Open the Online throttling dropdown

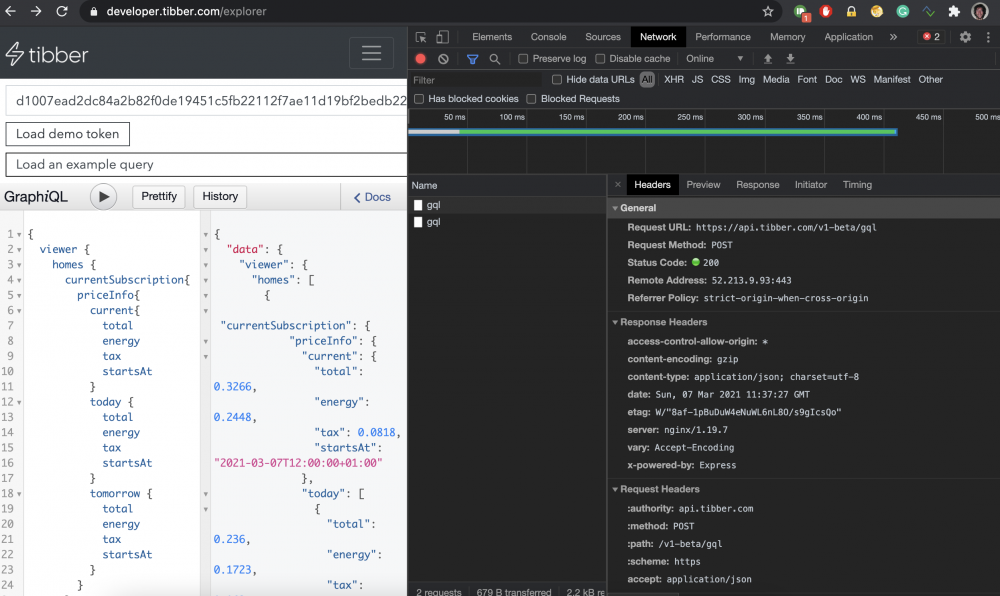(x=715, y=59)
